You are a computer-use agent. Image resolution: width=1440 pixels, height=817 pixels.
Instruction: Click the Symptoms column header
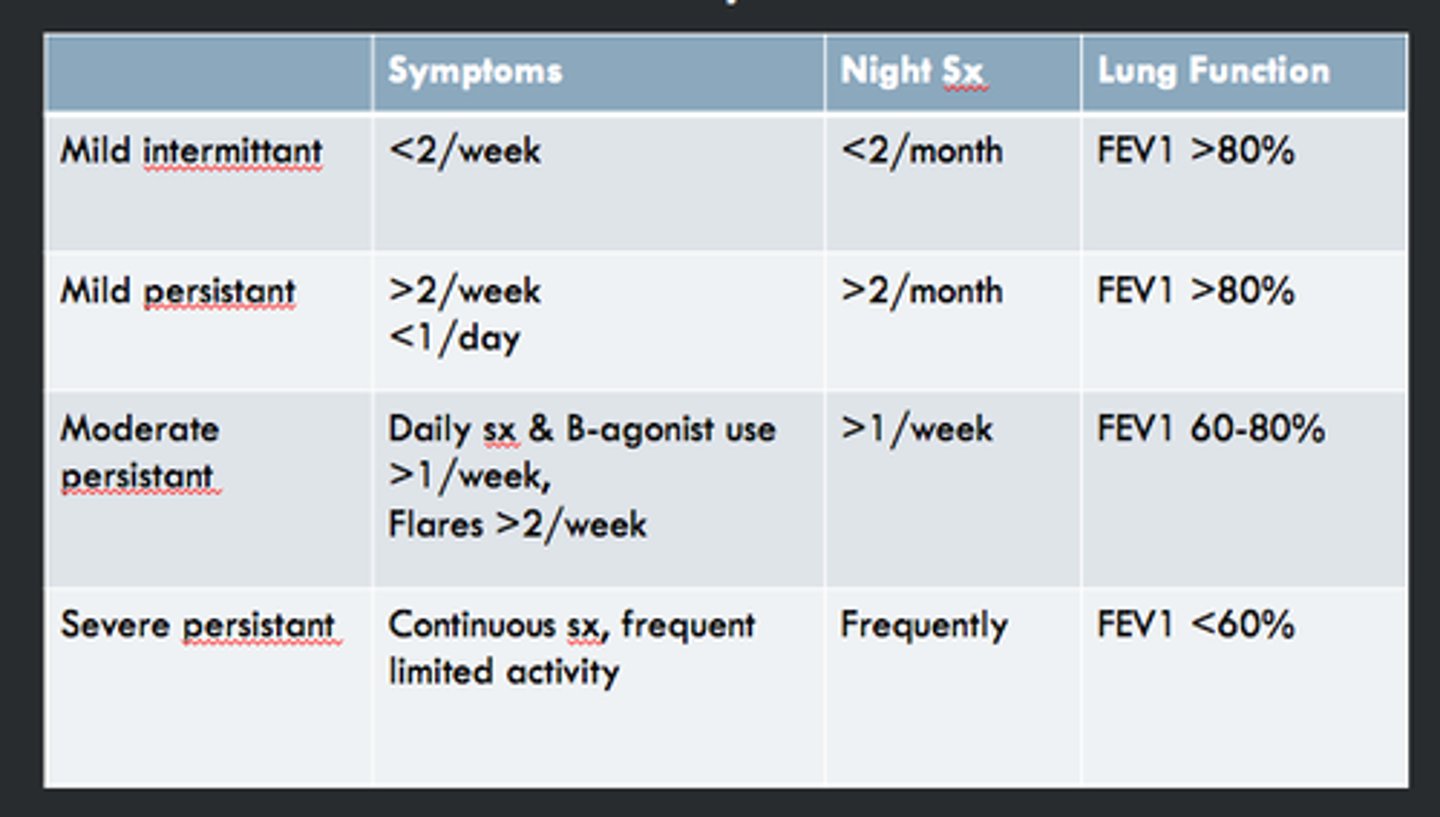click(x=476, y=71)
